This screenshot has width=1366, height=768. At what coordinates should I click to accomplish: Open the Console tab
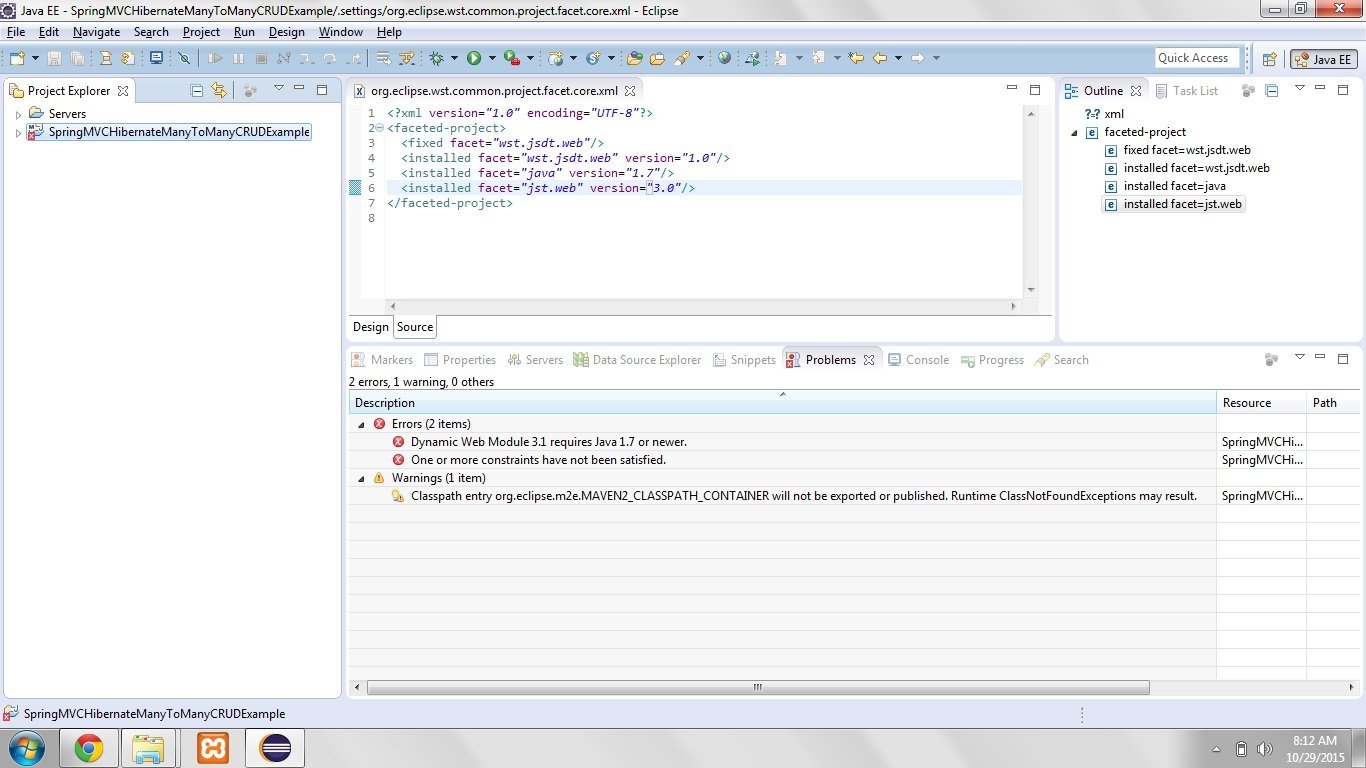click(x=918, y=360)
